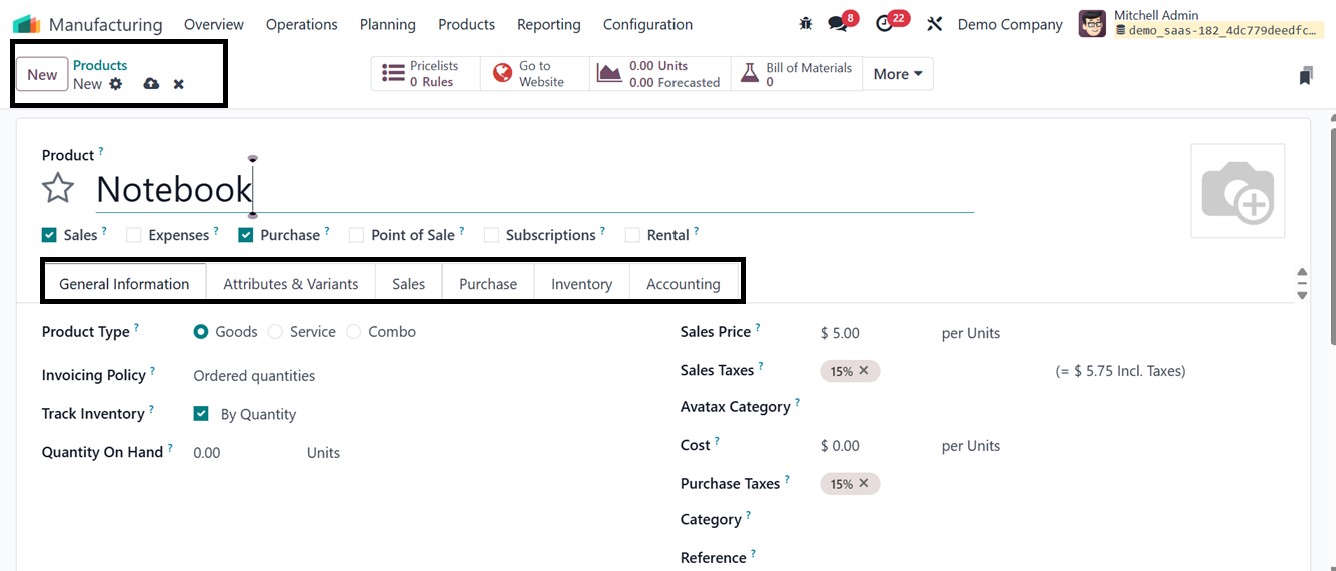Image resolution: width=1336 pixels, height=571 pixels.
Task: Discard changes with the X icon
Action: click(178, 84)
